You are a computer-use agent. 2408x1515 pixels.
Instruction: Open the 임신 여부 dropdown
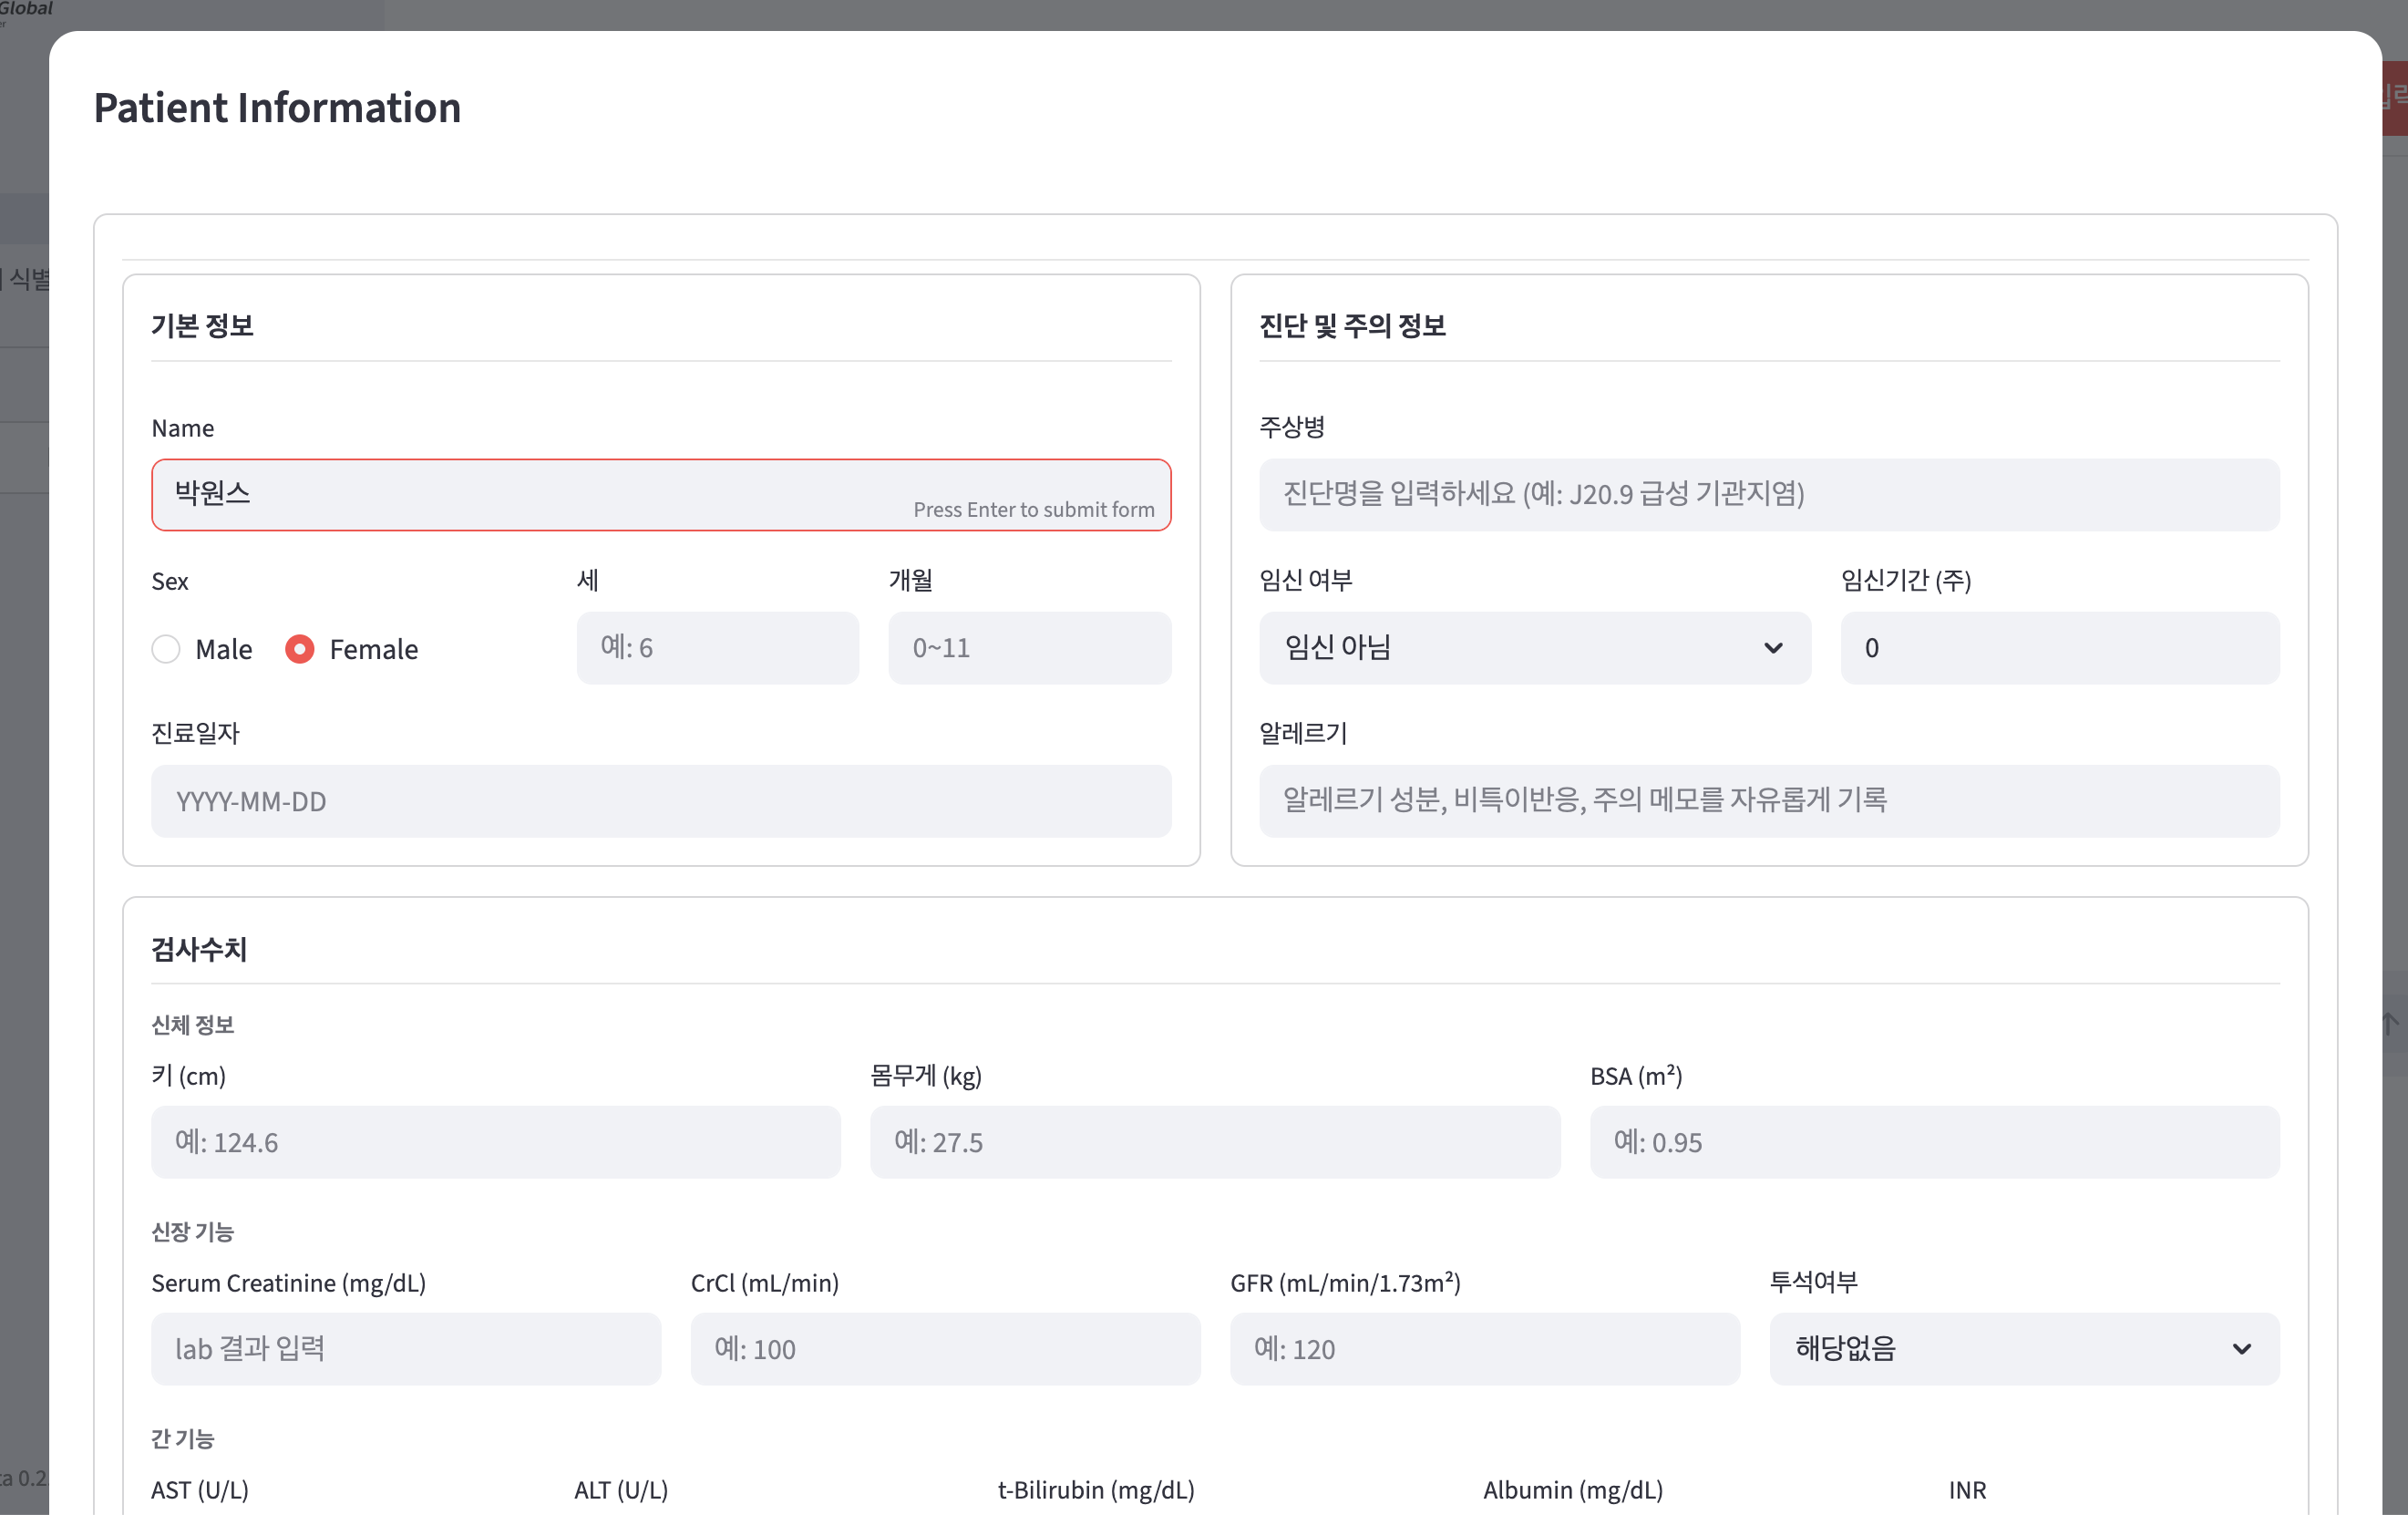tap(1534, 648)
